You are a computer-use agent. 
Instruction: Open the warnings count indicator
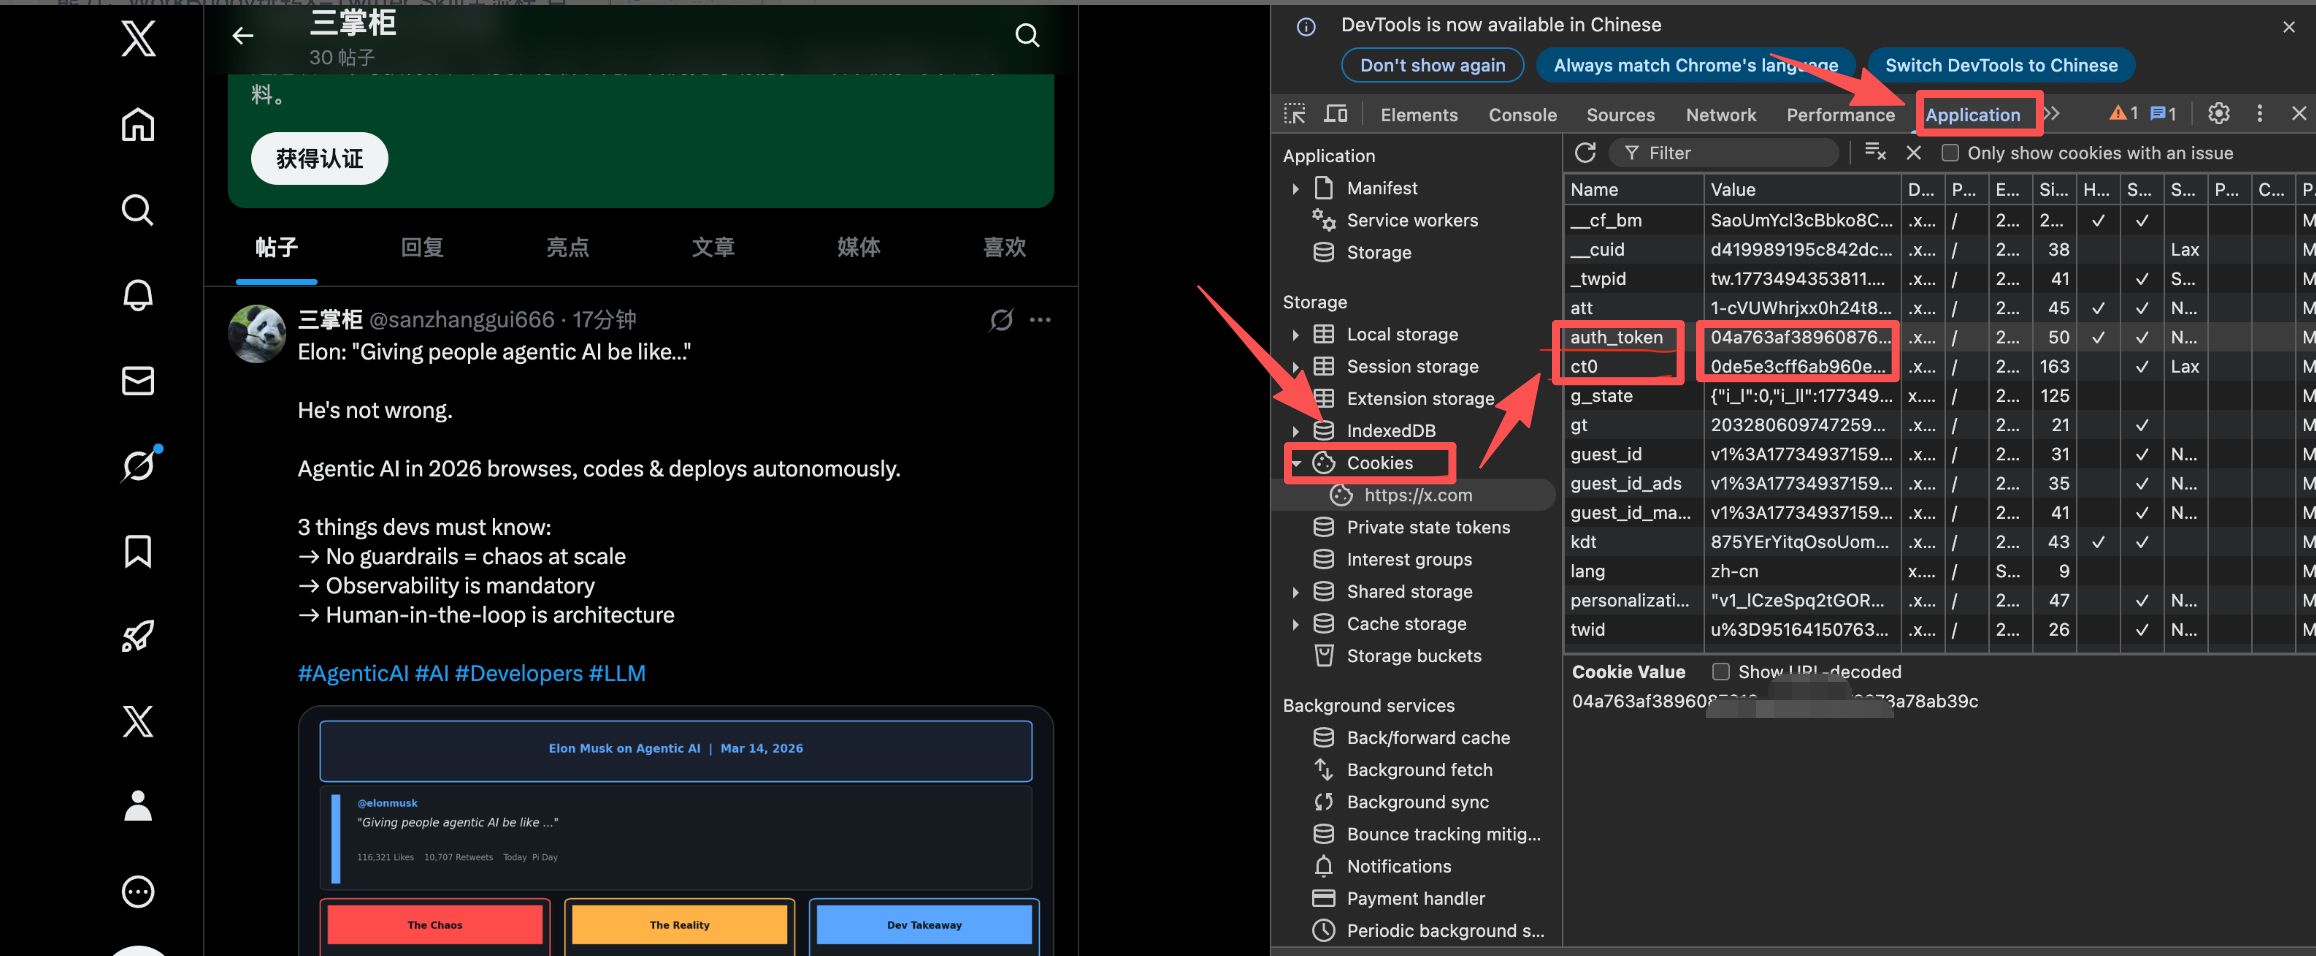point(2124,114)
